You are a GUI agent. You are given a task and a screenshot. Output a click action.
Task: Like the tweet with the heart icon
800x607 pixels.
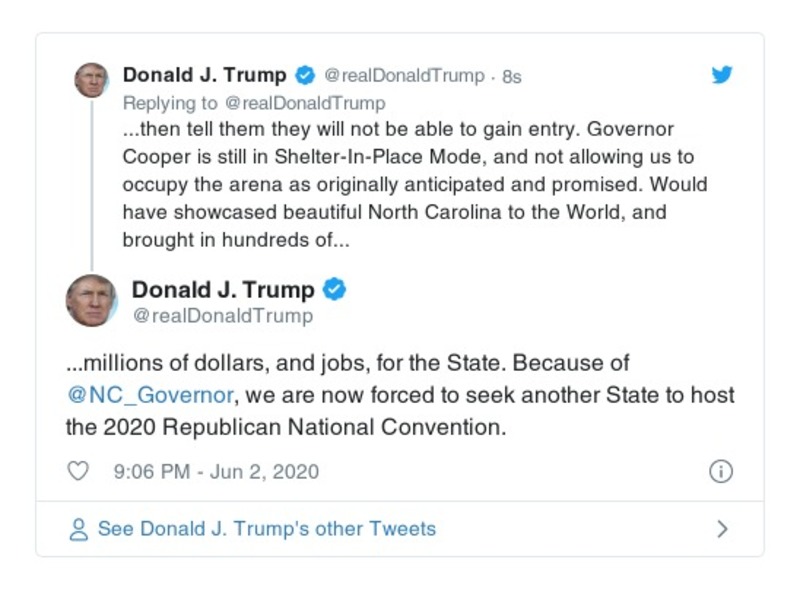pos(77,471)
